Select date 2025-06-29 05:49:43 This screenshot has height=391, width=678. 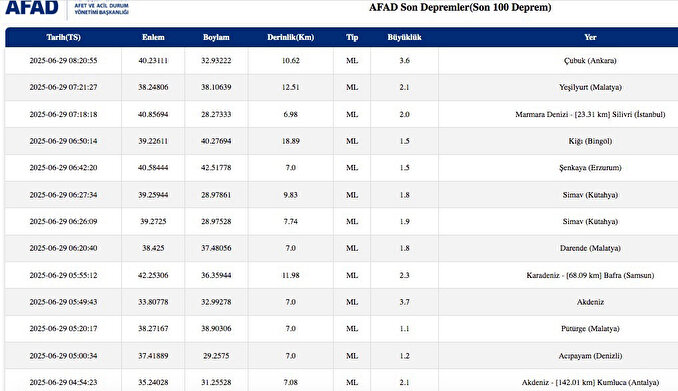pyautogui.click(x=64, y=302)
